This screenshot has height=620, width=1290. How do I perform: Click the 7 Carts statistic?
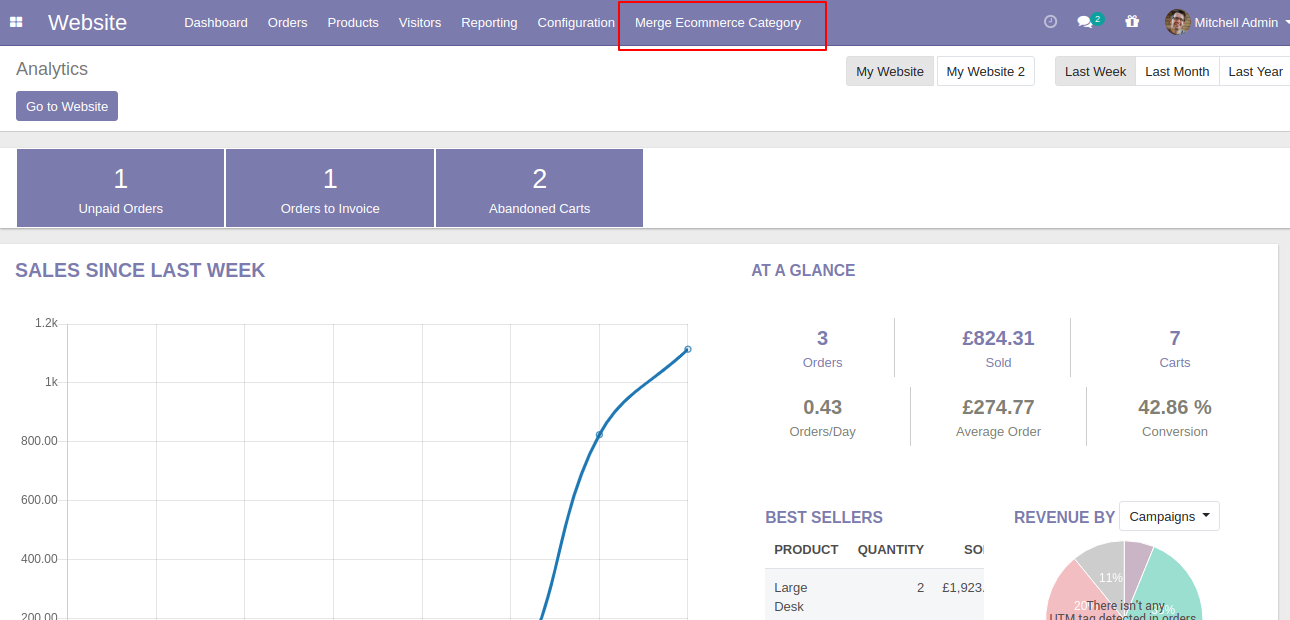click(1175, 348)
